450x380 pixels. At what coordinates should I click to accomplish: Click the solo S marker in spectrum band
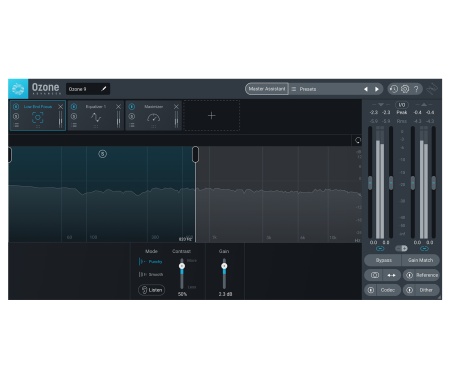(x=103, y=154)
